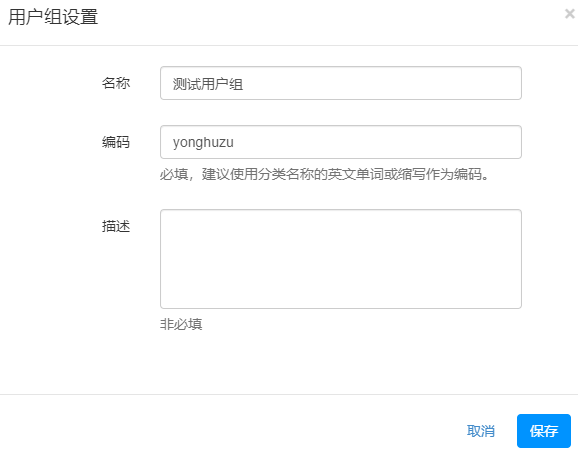Click the 用户组设置 dialog title
578x464 pixels.
tap(53, 17)
